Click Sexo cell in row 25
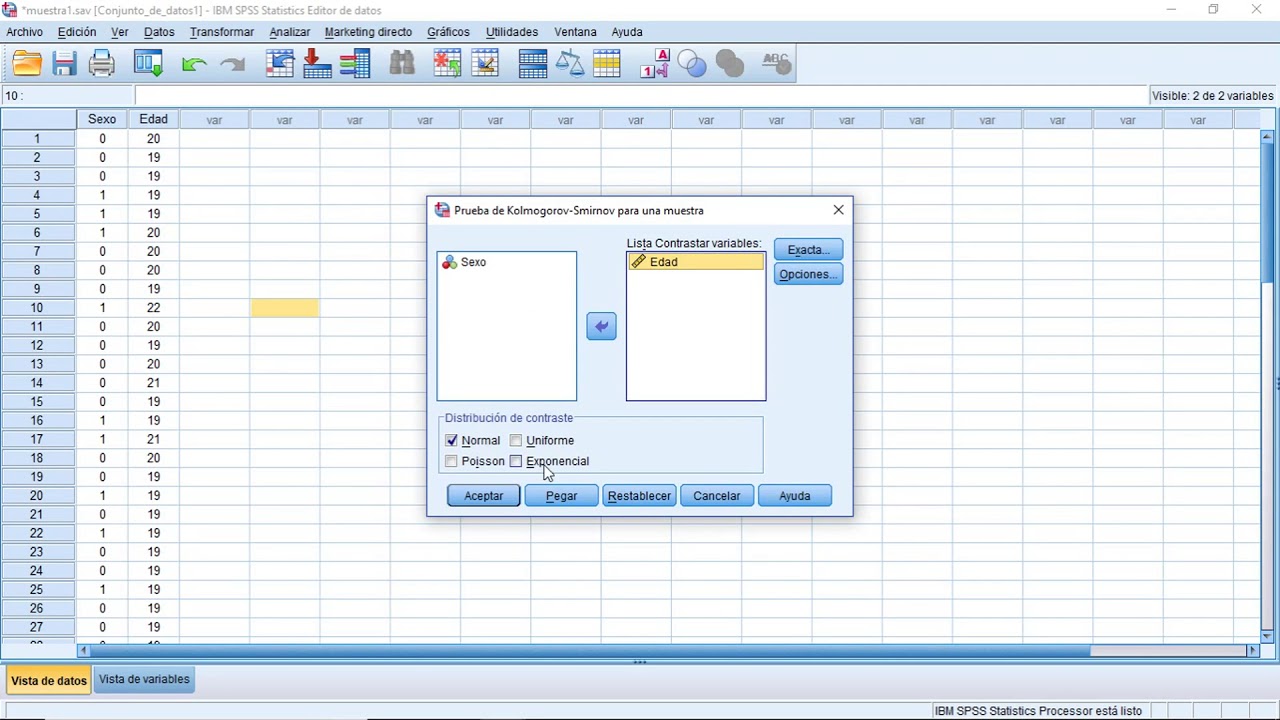 [x=102, y=590]
